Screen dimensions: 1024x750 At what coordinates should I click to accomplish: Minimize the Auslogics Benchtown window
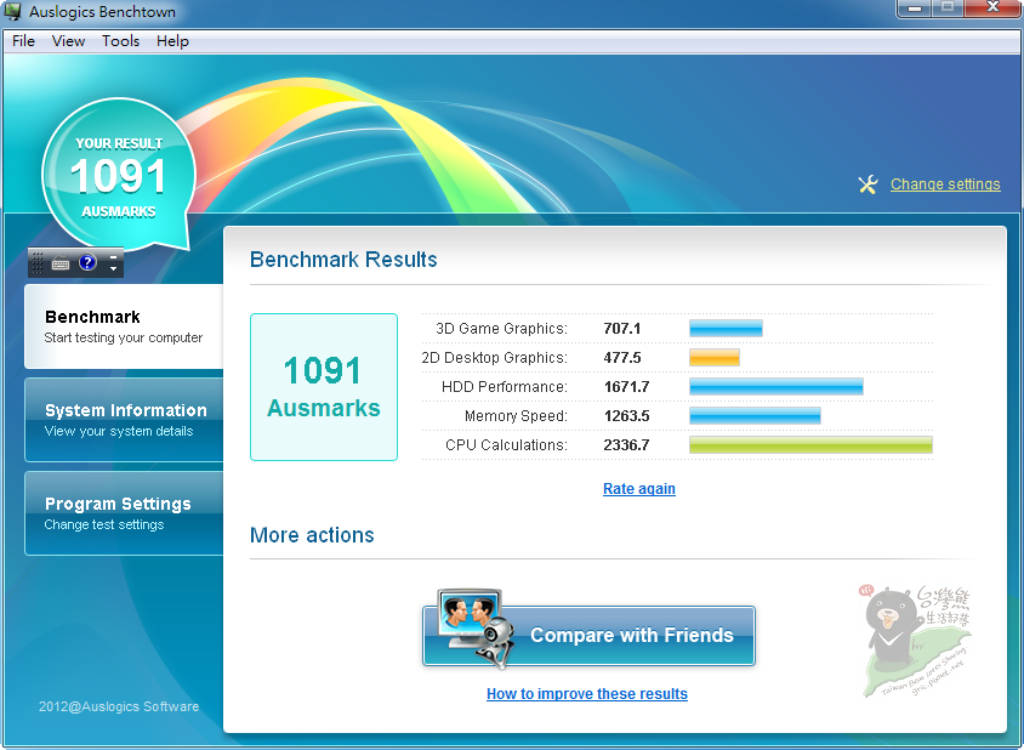tap(914, 8)
